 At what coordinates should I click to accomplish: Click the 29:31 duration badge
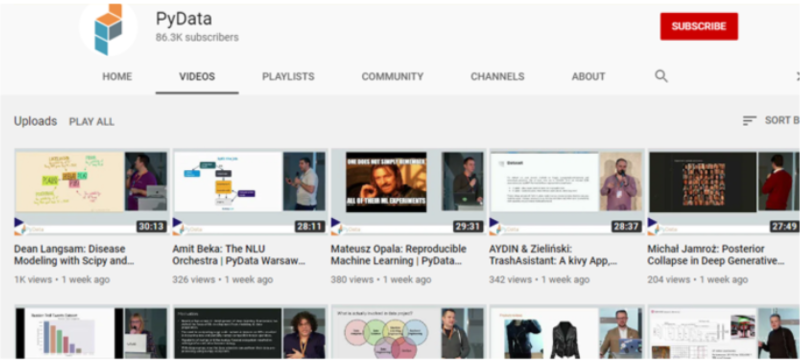[468, 226]
